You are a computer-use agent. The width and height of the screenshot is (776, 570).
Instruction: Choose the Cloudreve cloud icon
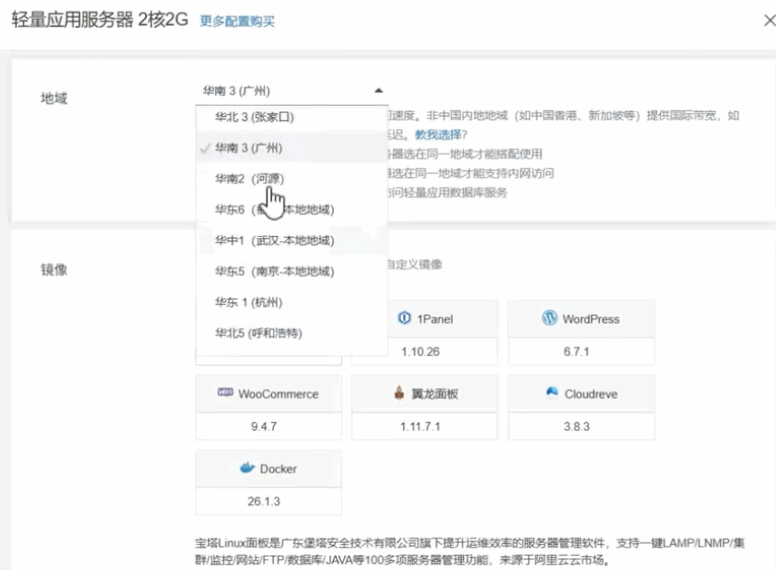(551, 394)
